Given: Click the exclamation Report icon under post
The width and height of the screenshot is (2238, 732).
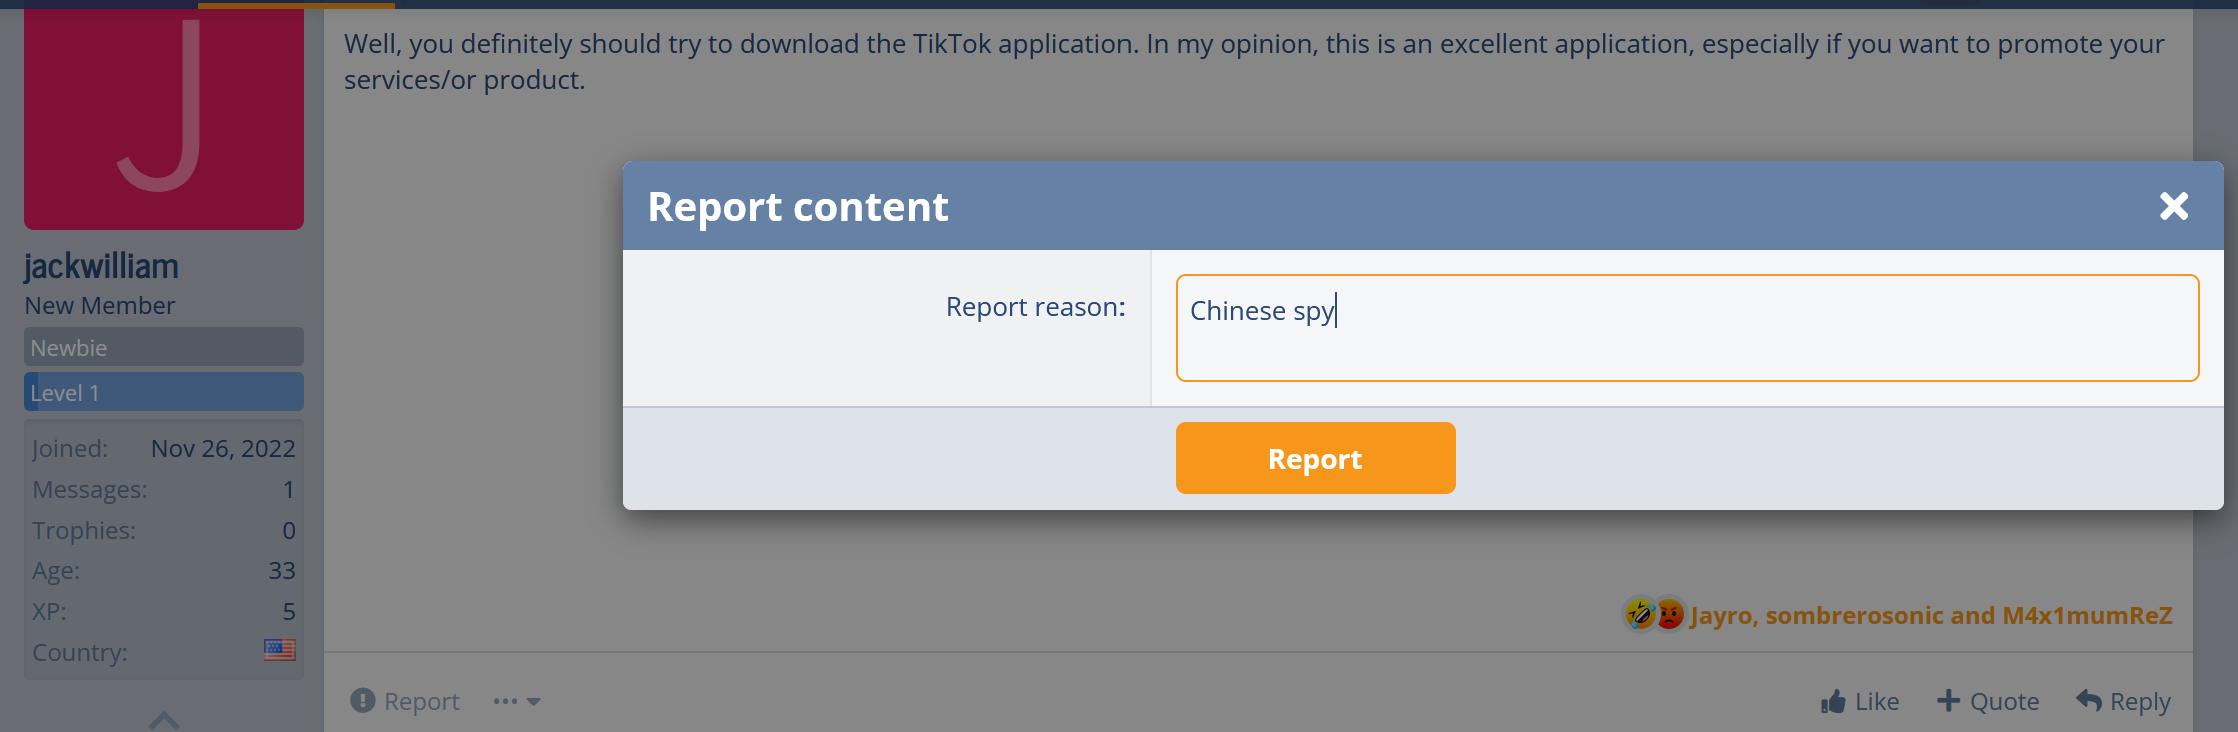Looking at the screenshot, I should point(362,700).
